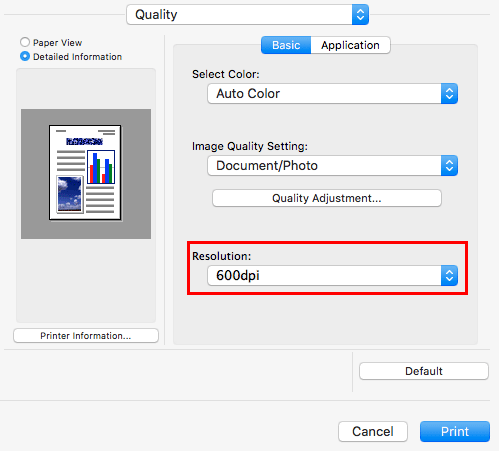Click the bar chart graphic in page preview
Viewport: 499px width, 451px height.
pyautogui.click(x=101, y=167)
